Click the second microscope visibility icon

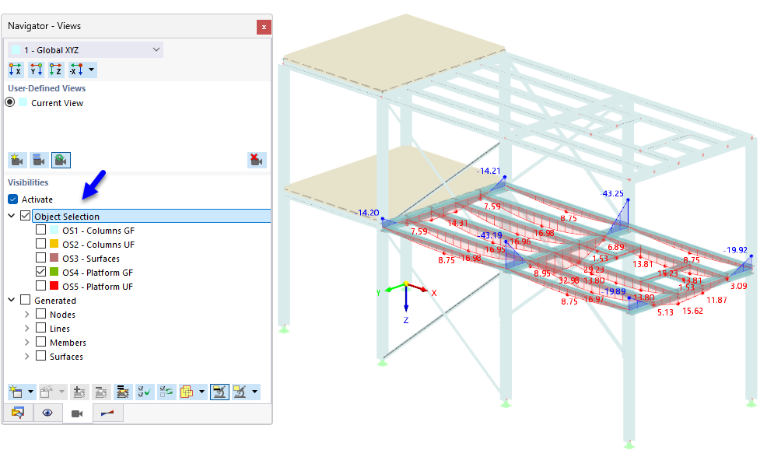(x=240, y=391)
